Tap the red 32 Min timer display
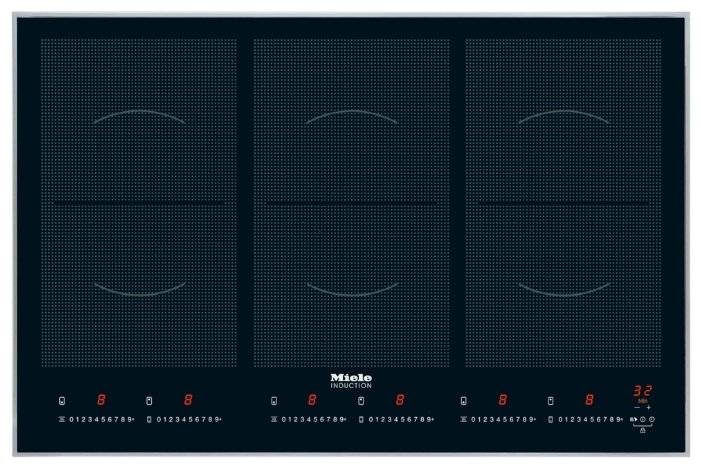 click(641, 392)
